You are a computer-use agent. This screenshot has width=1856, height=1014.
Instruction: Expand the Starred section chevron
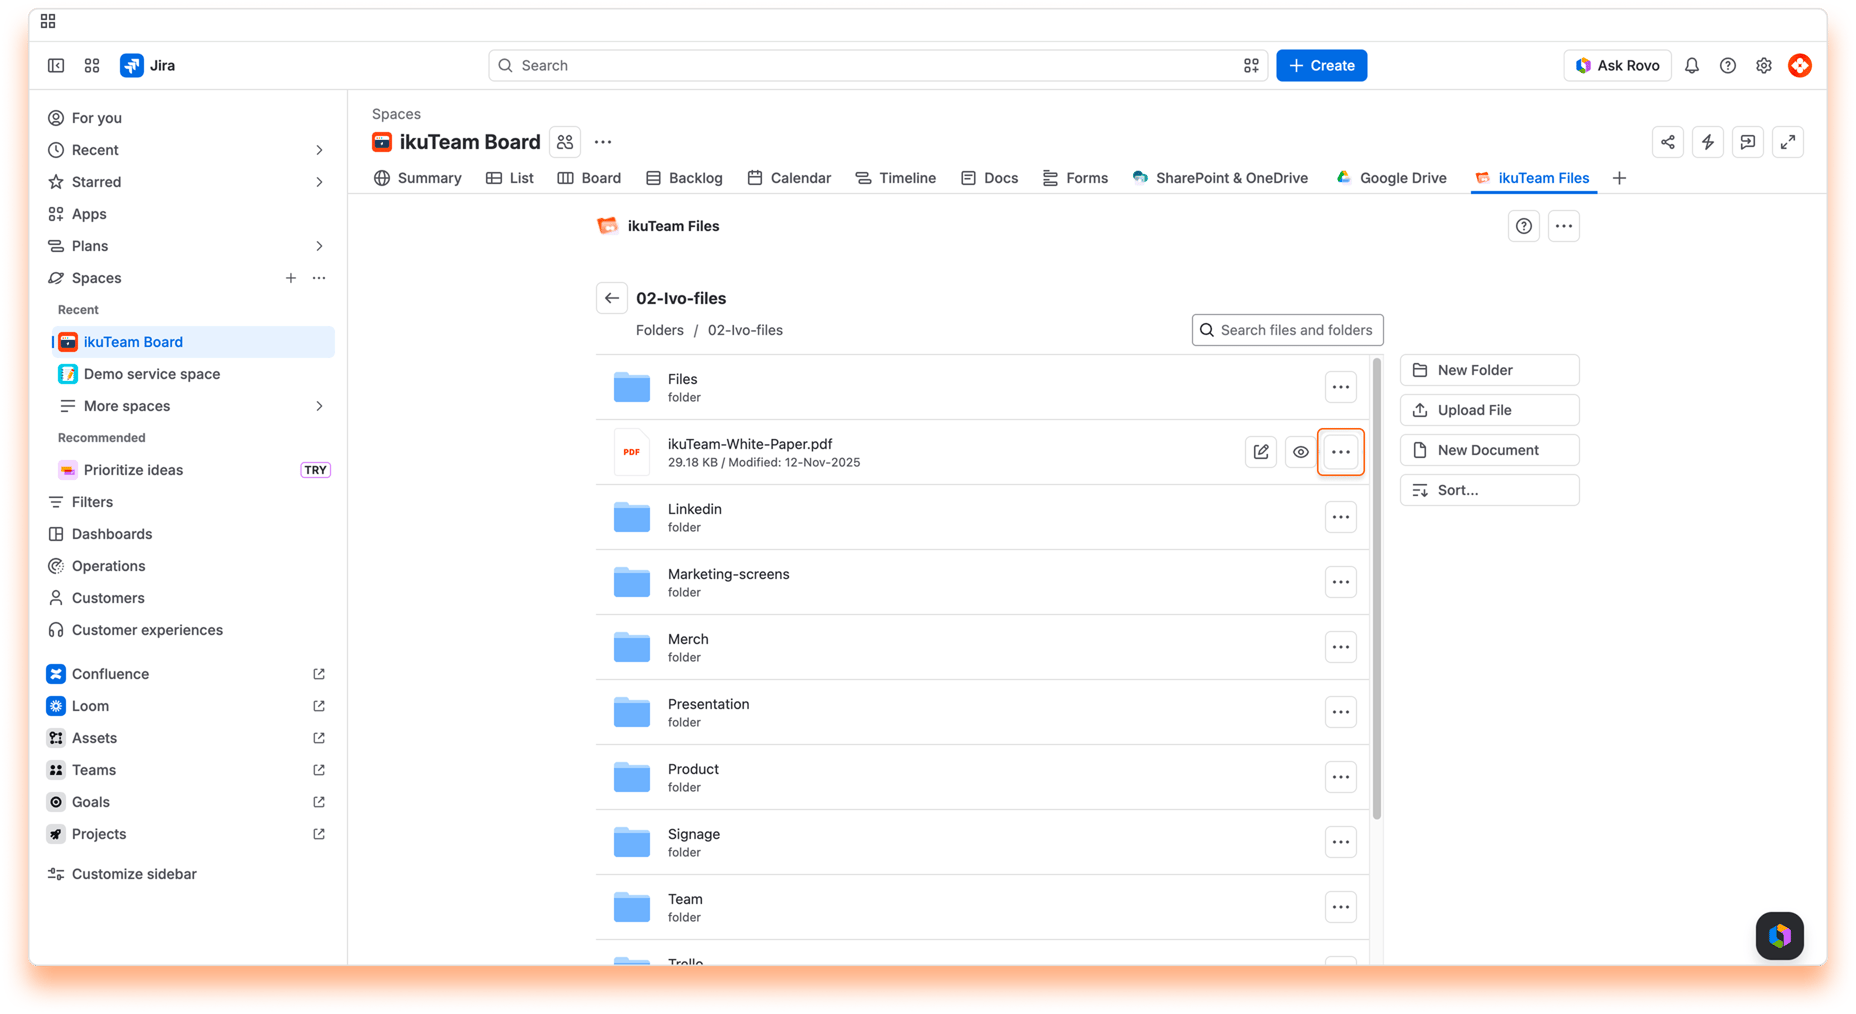pyautogui.click(x=319, y=182)
